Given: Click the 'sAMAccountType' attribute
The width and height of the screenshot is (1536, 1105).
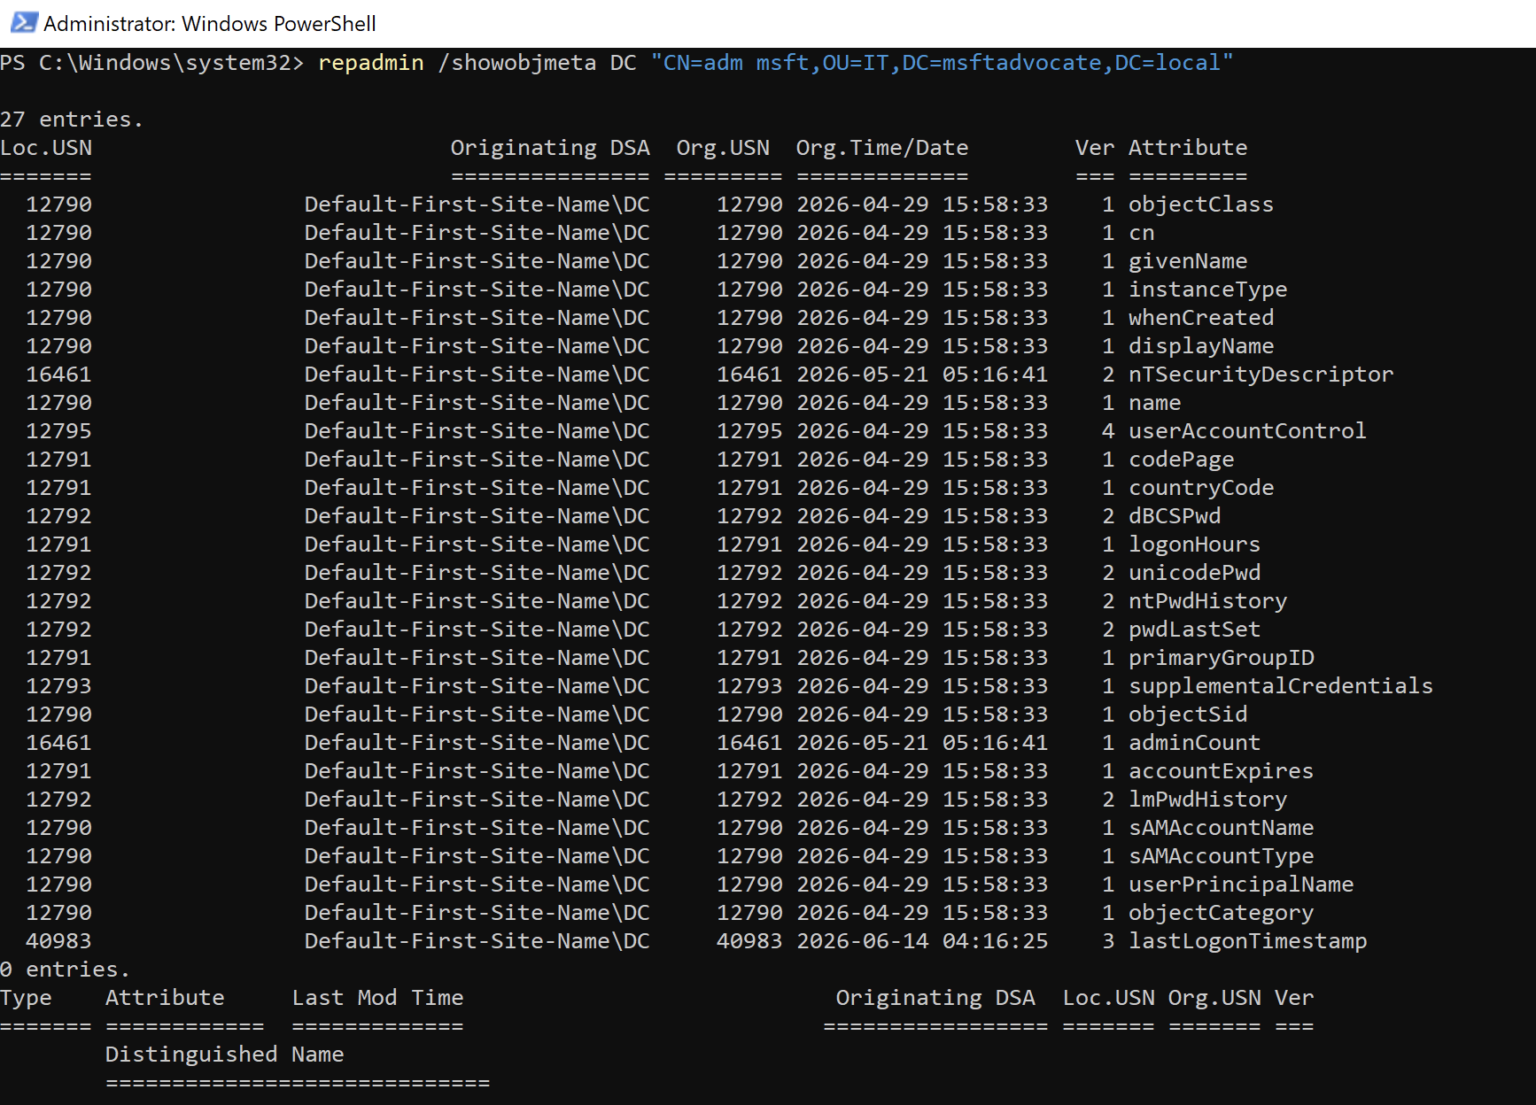Looking at the screenshot, I should click(1221, 856).
